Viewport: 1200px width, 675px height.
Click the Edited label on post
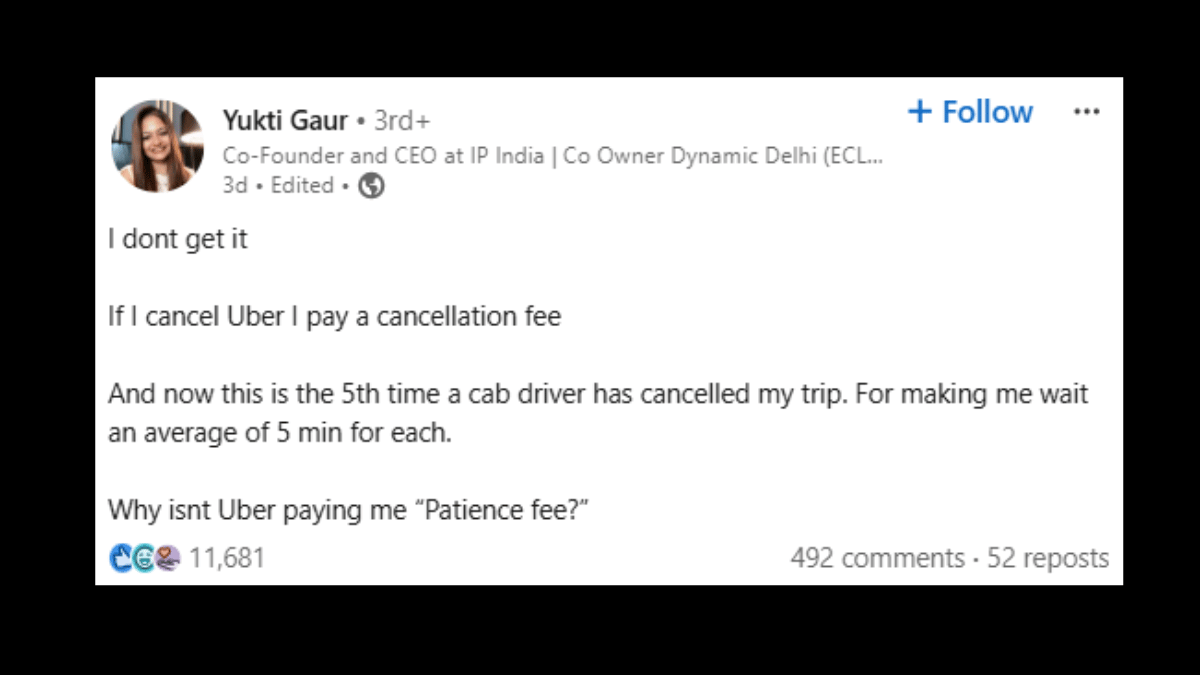302,186
